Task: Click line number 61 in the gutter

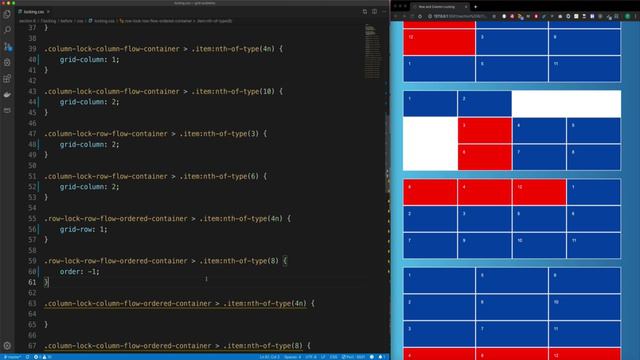Action: tap(32, 282)
